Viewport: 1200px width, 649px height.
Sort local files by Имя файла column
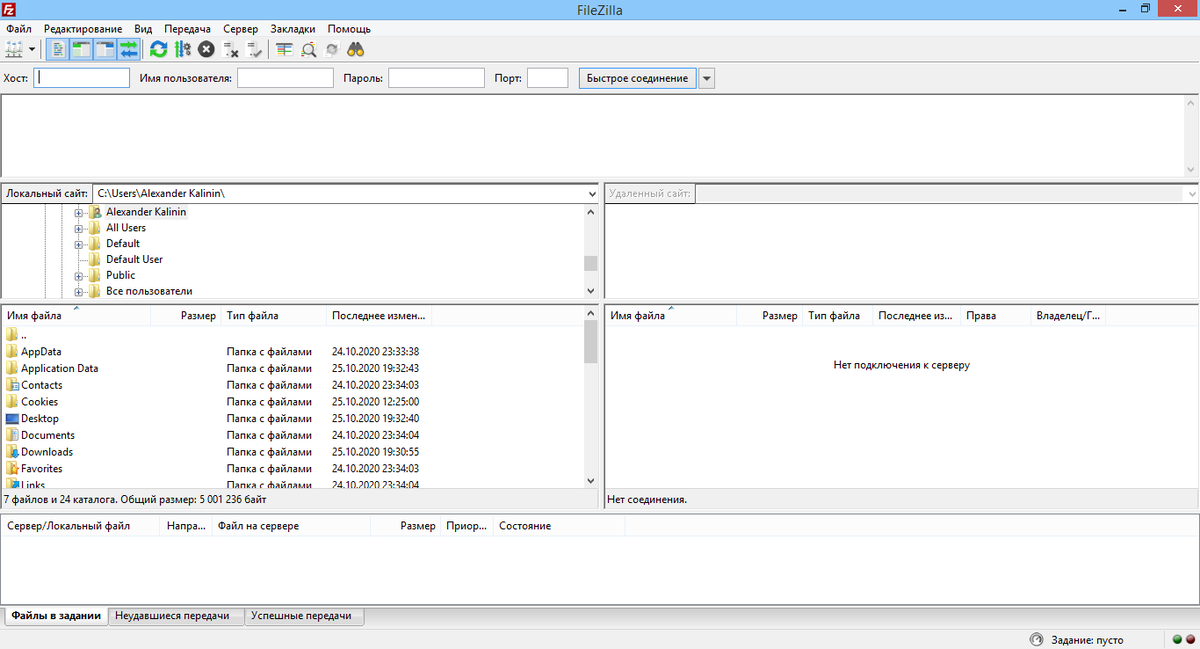(76, 316)
